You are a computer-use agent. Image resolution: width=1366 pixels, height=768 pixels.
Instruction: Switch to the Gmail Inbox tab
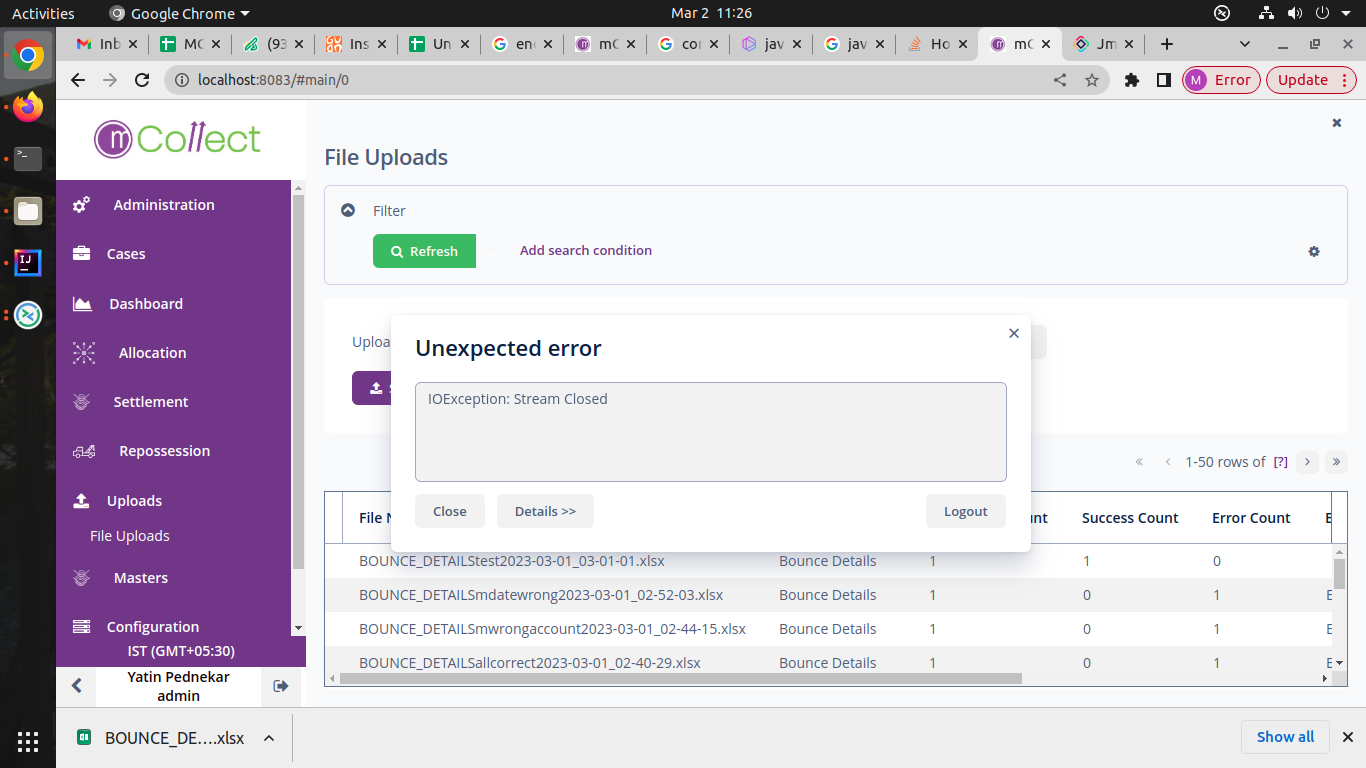tap(108, 44)
